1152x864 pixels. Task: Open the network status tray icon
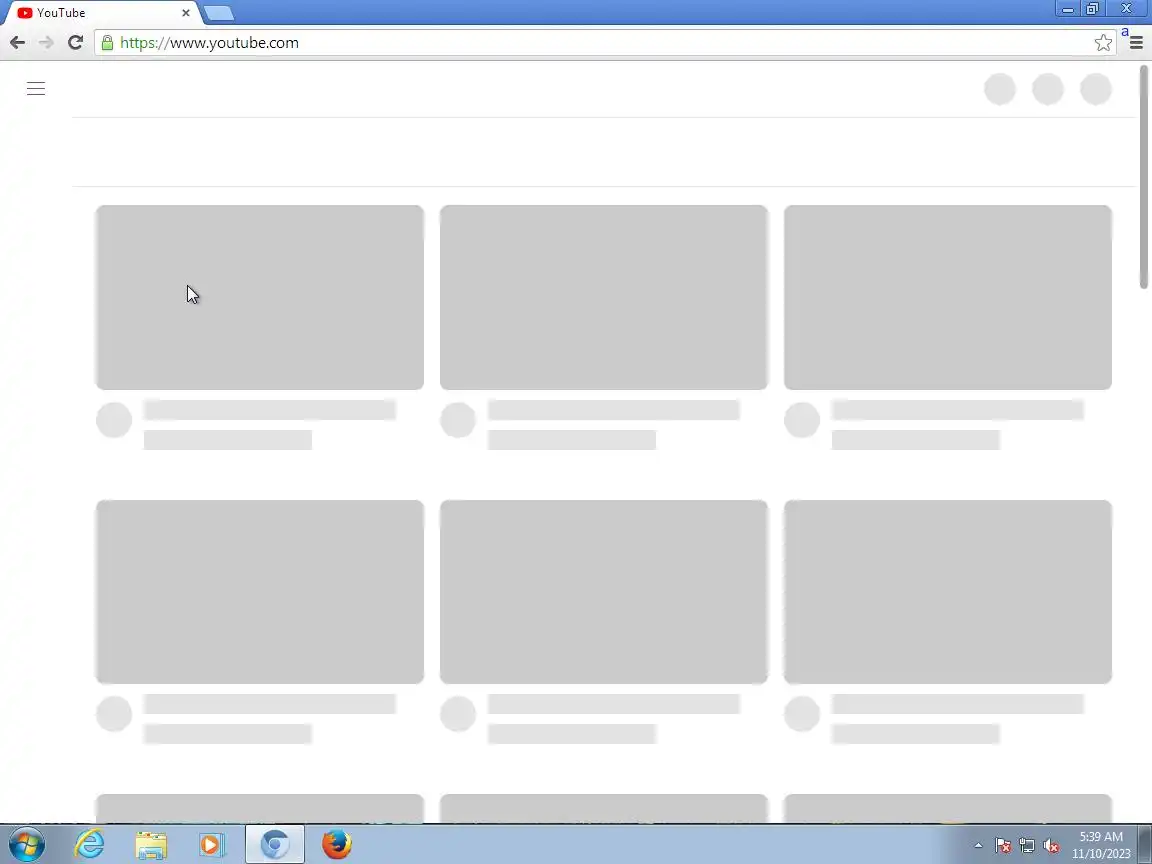1027,846
